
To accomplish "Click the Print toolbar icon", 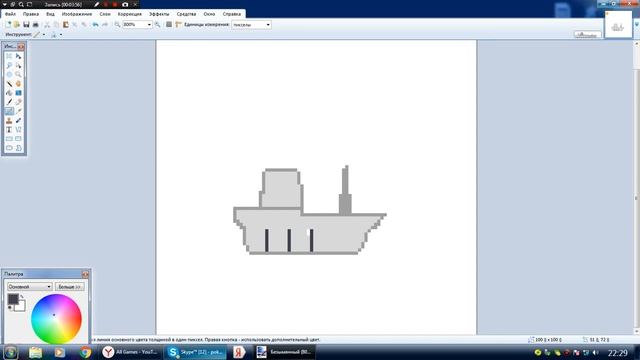I will [x=36, y=25].
